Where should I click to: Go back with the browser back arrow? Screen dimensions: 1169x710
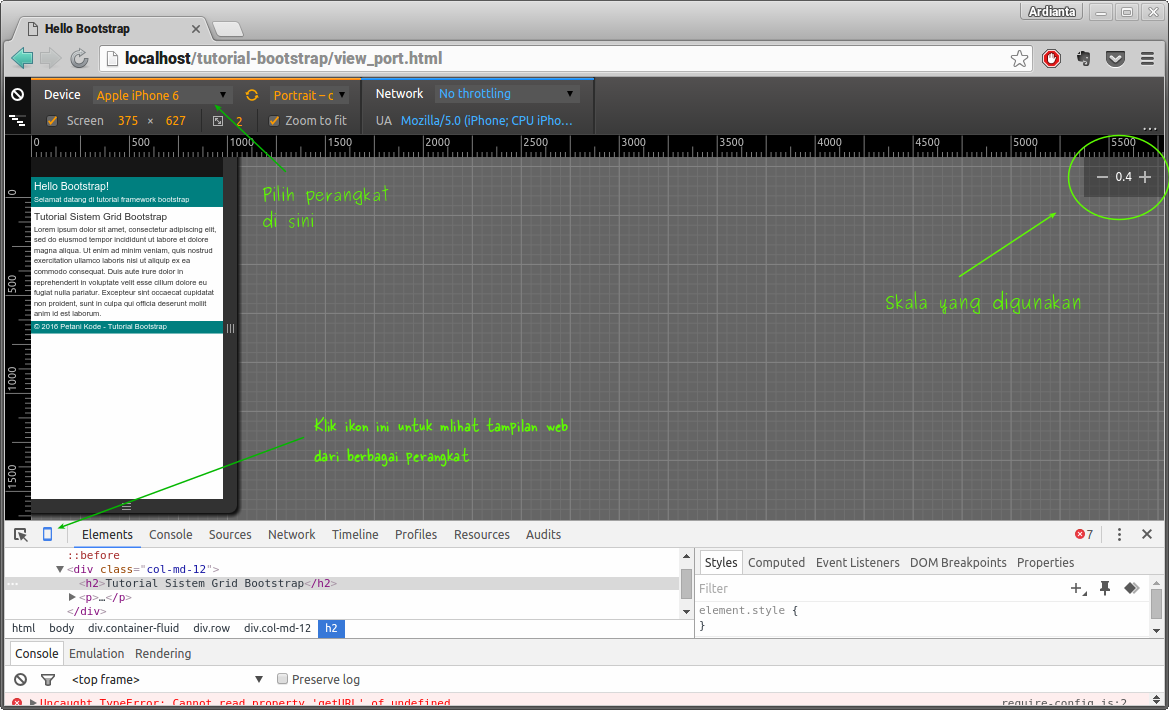click(x=22, y=58)
